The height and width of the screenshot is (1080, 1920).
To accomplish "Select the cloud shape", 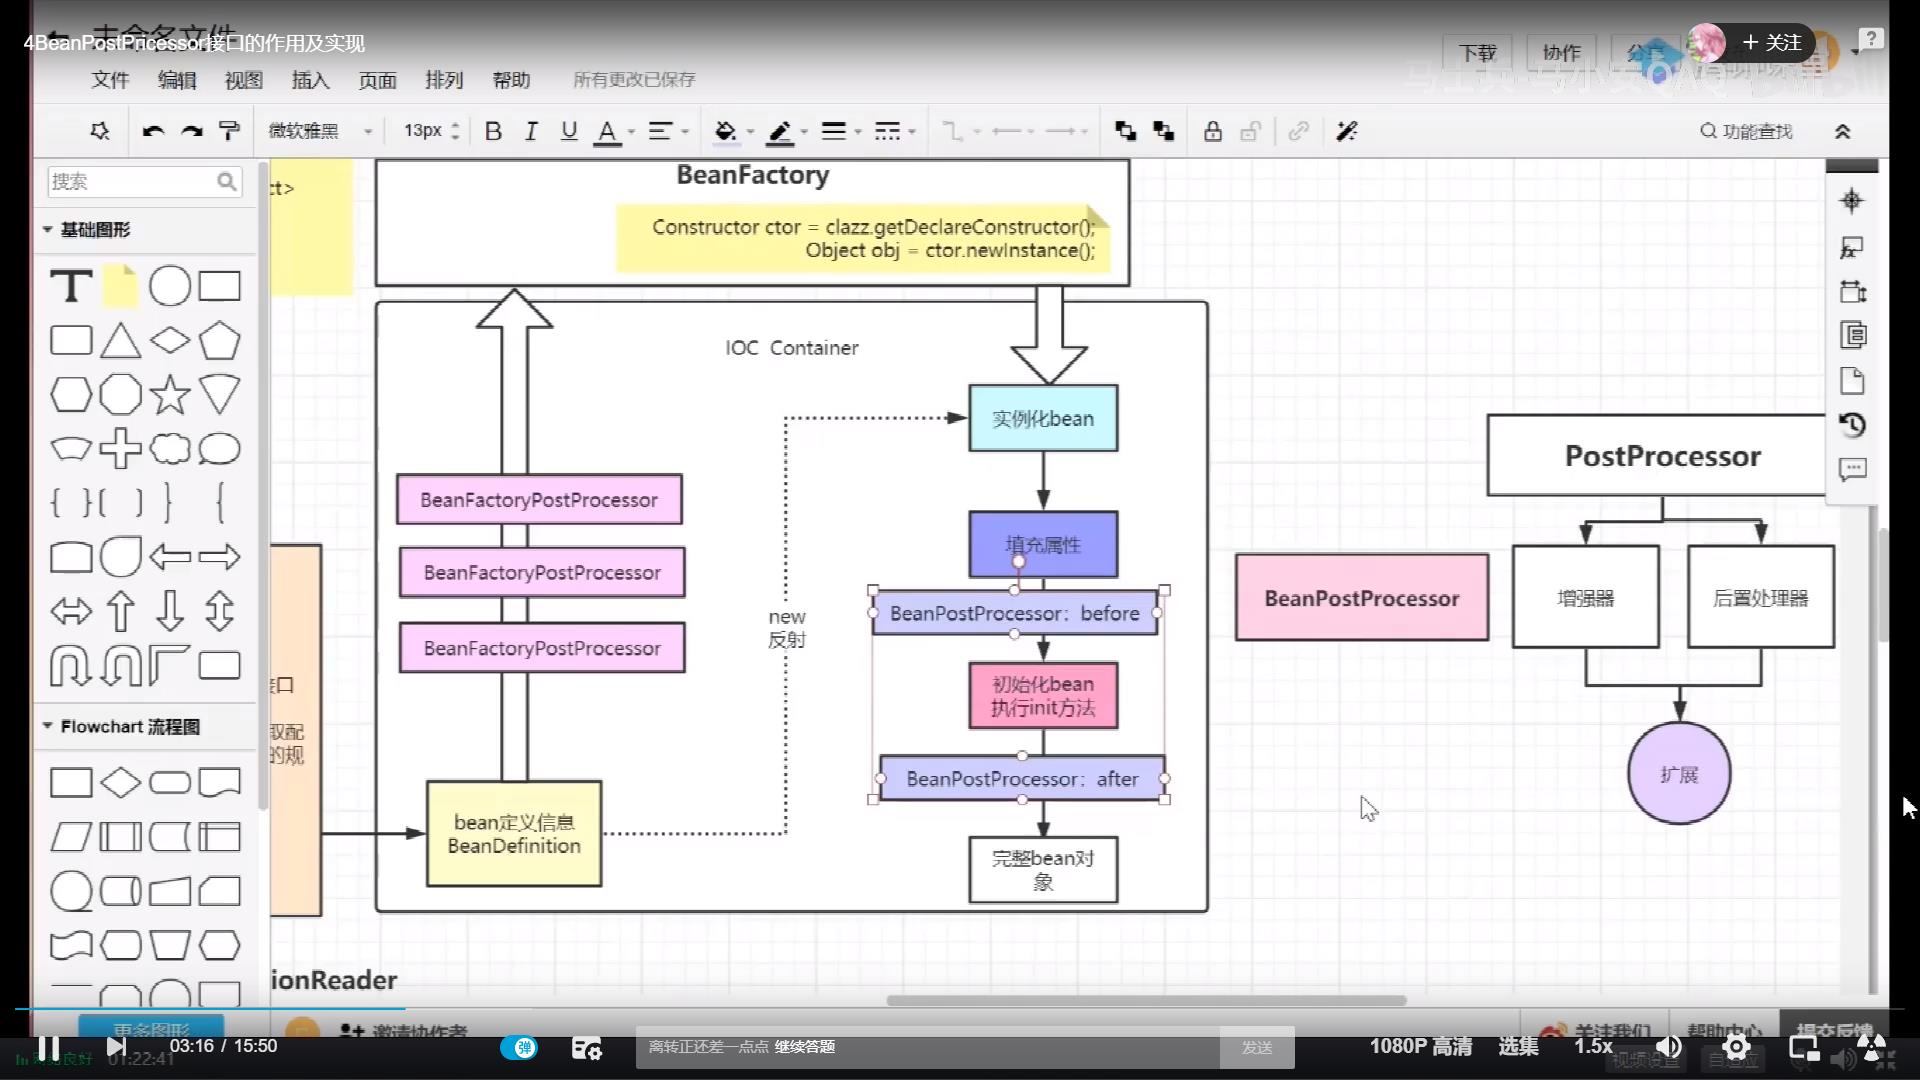I will point(169,449).
